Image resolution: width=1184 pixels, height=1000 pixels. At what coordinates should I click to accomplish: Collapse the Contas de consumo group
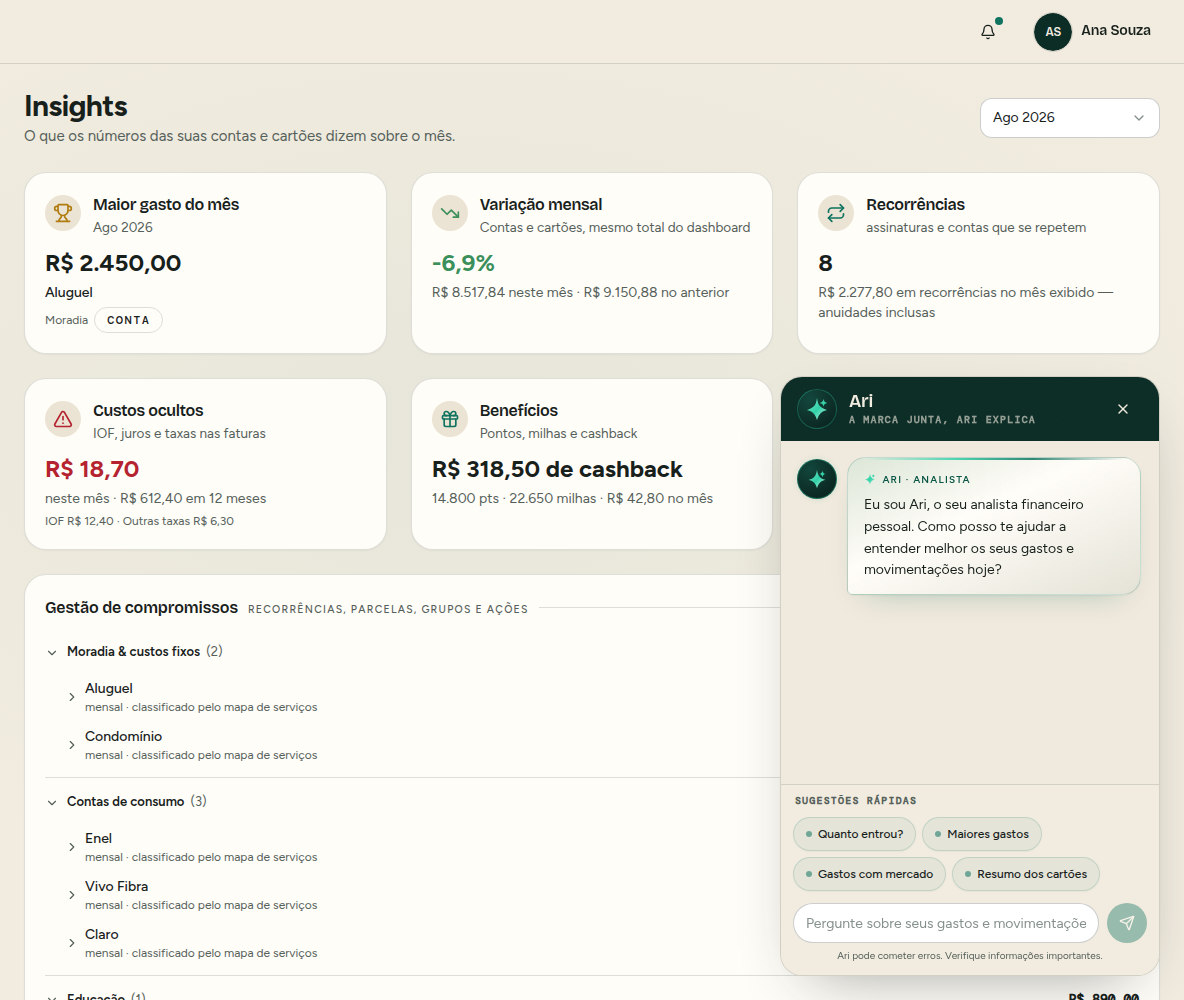(52, 802)
